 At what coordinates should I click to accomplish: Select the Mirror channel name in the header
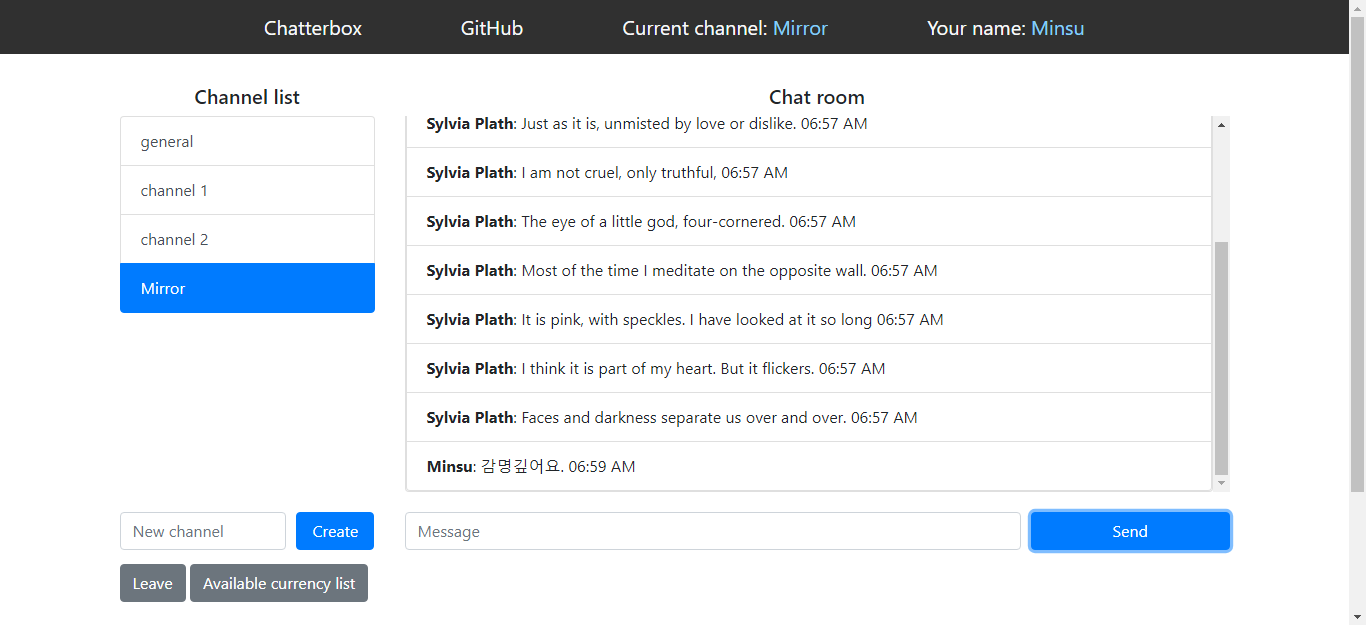[x=799, y=28]
